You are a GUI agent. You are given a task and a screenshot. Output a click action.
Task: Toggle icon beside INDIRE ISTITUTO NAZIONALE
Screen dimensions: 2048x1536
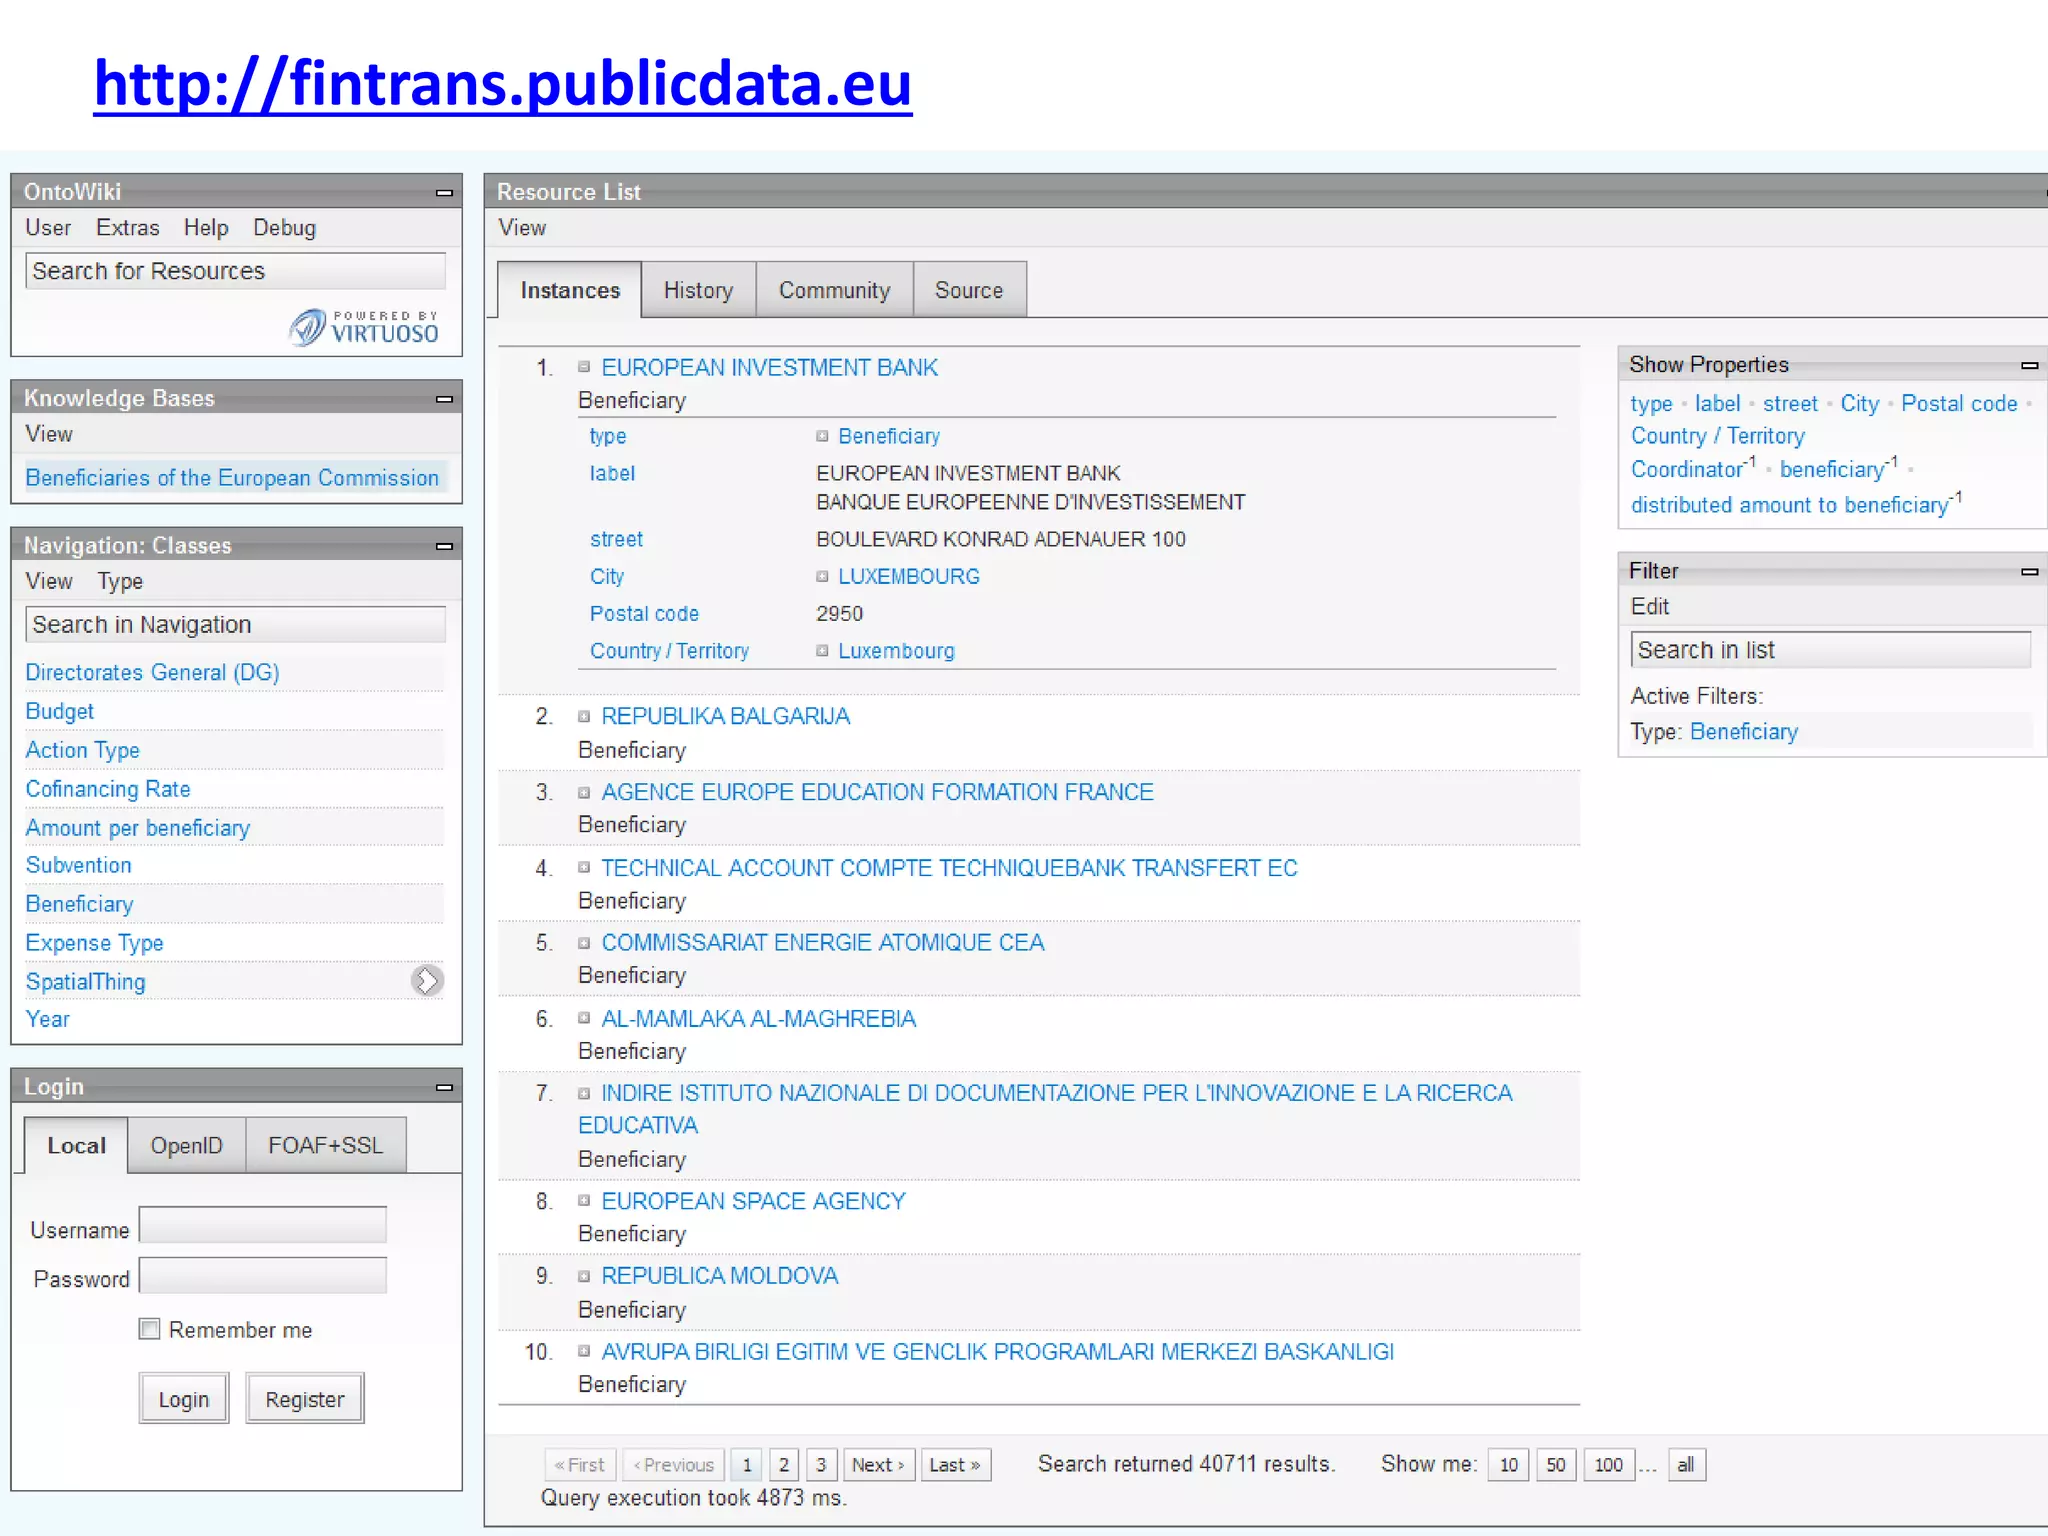(584, 1093)
